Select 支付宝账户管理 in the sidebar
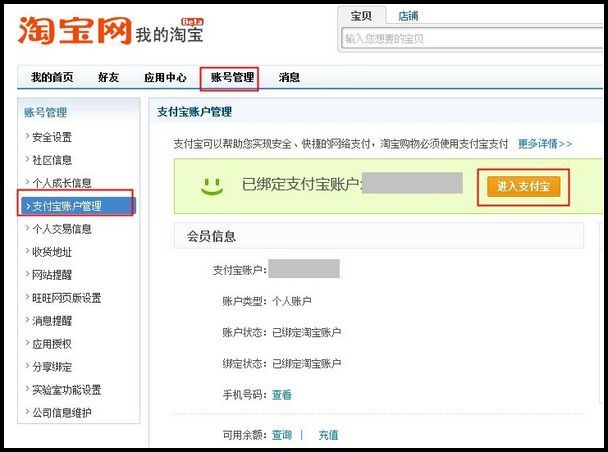Screen dimensions: 608x452 pos(67,206)
